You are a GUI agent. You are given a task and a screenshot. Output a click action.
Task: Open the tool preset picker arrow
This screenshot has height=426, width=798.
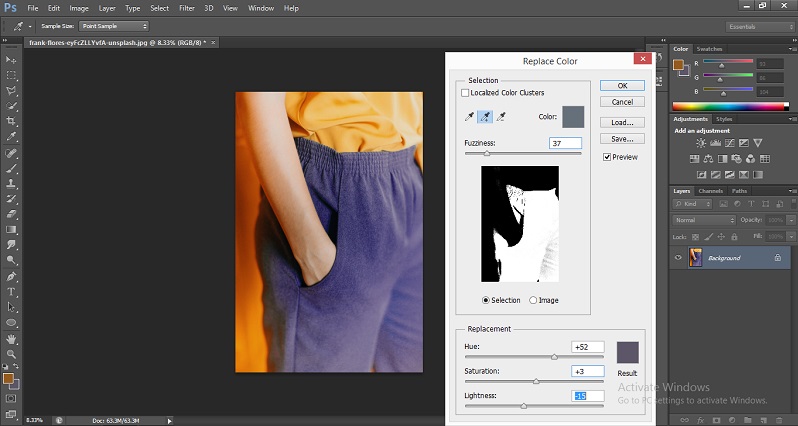[x=30, y=26]
